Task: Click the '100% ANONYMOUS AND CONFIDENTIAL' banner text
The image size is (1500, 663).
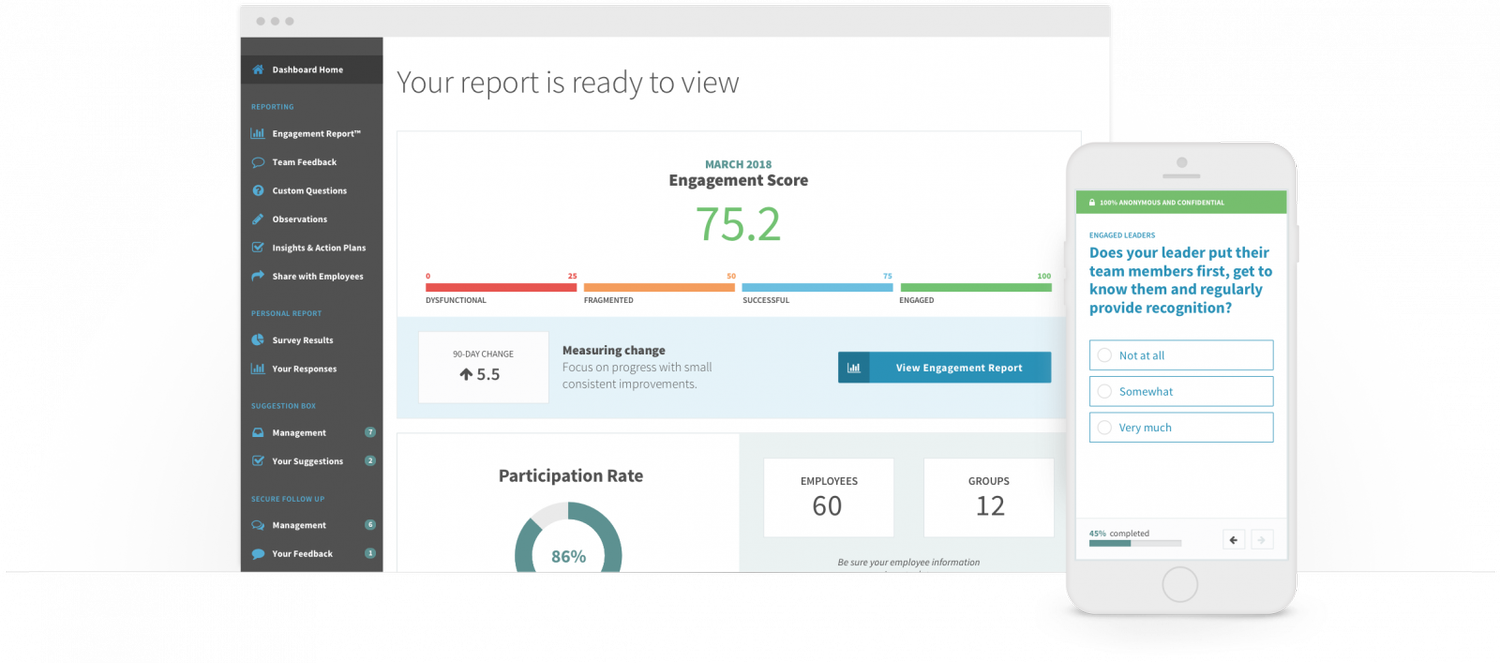Action: pyautogui.click(x=1161, y=203)
